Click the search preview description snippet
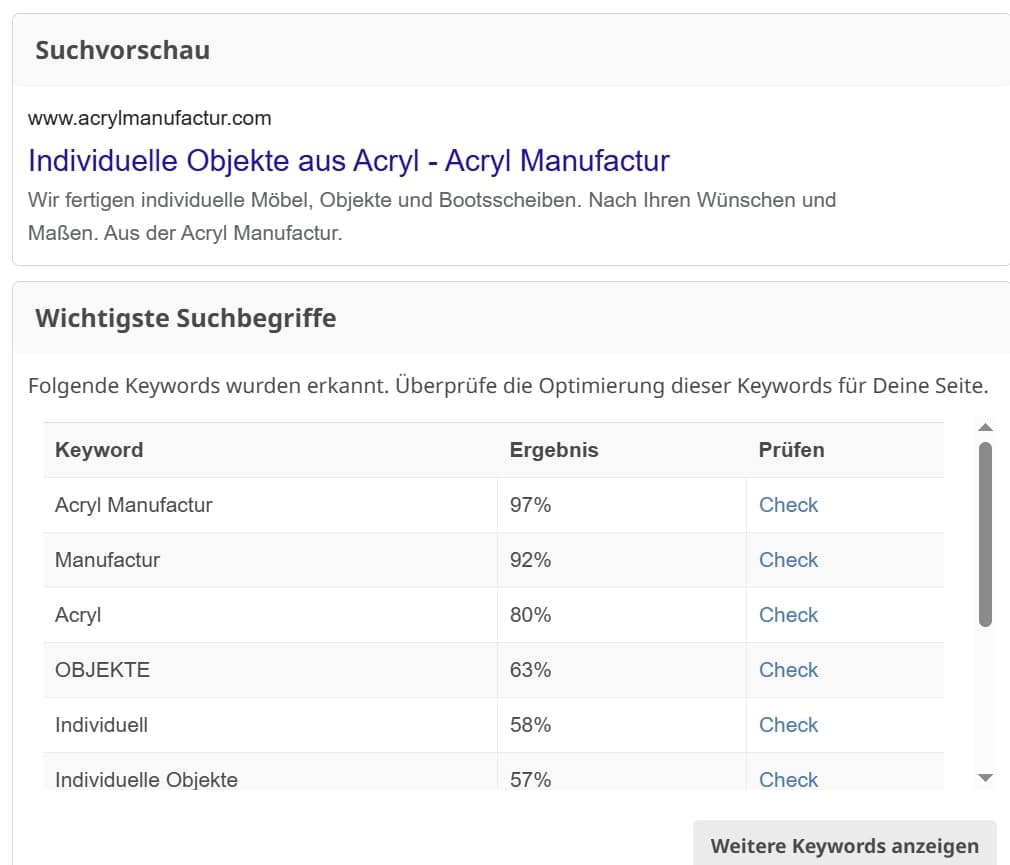 pos(432,216)
